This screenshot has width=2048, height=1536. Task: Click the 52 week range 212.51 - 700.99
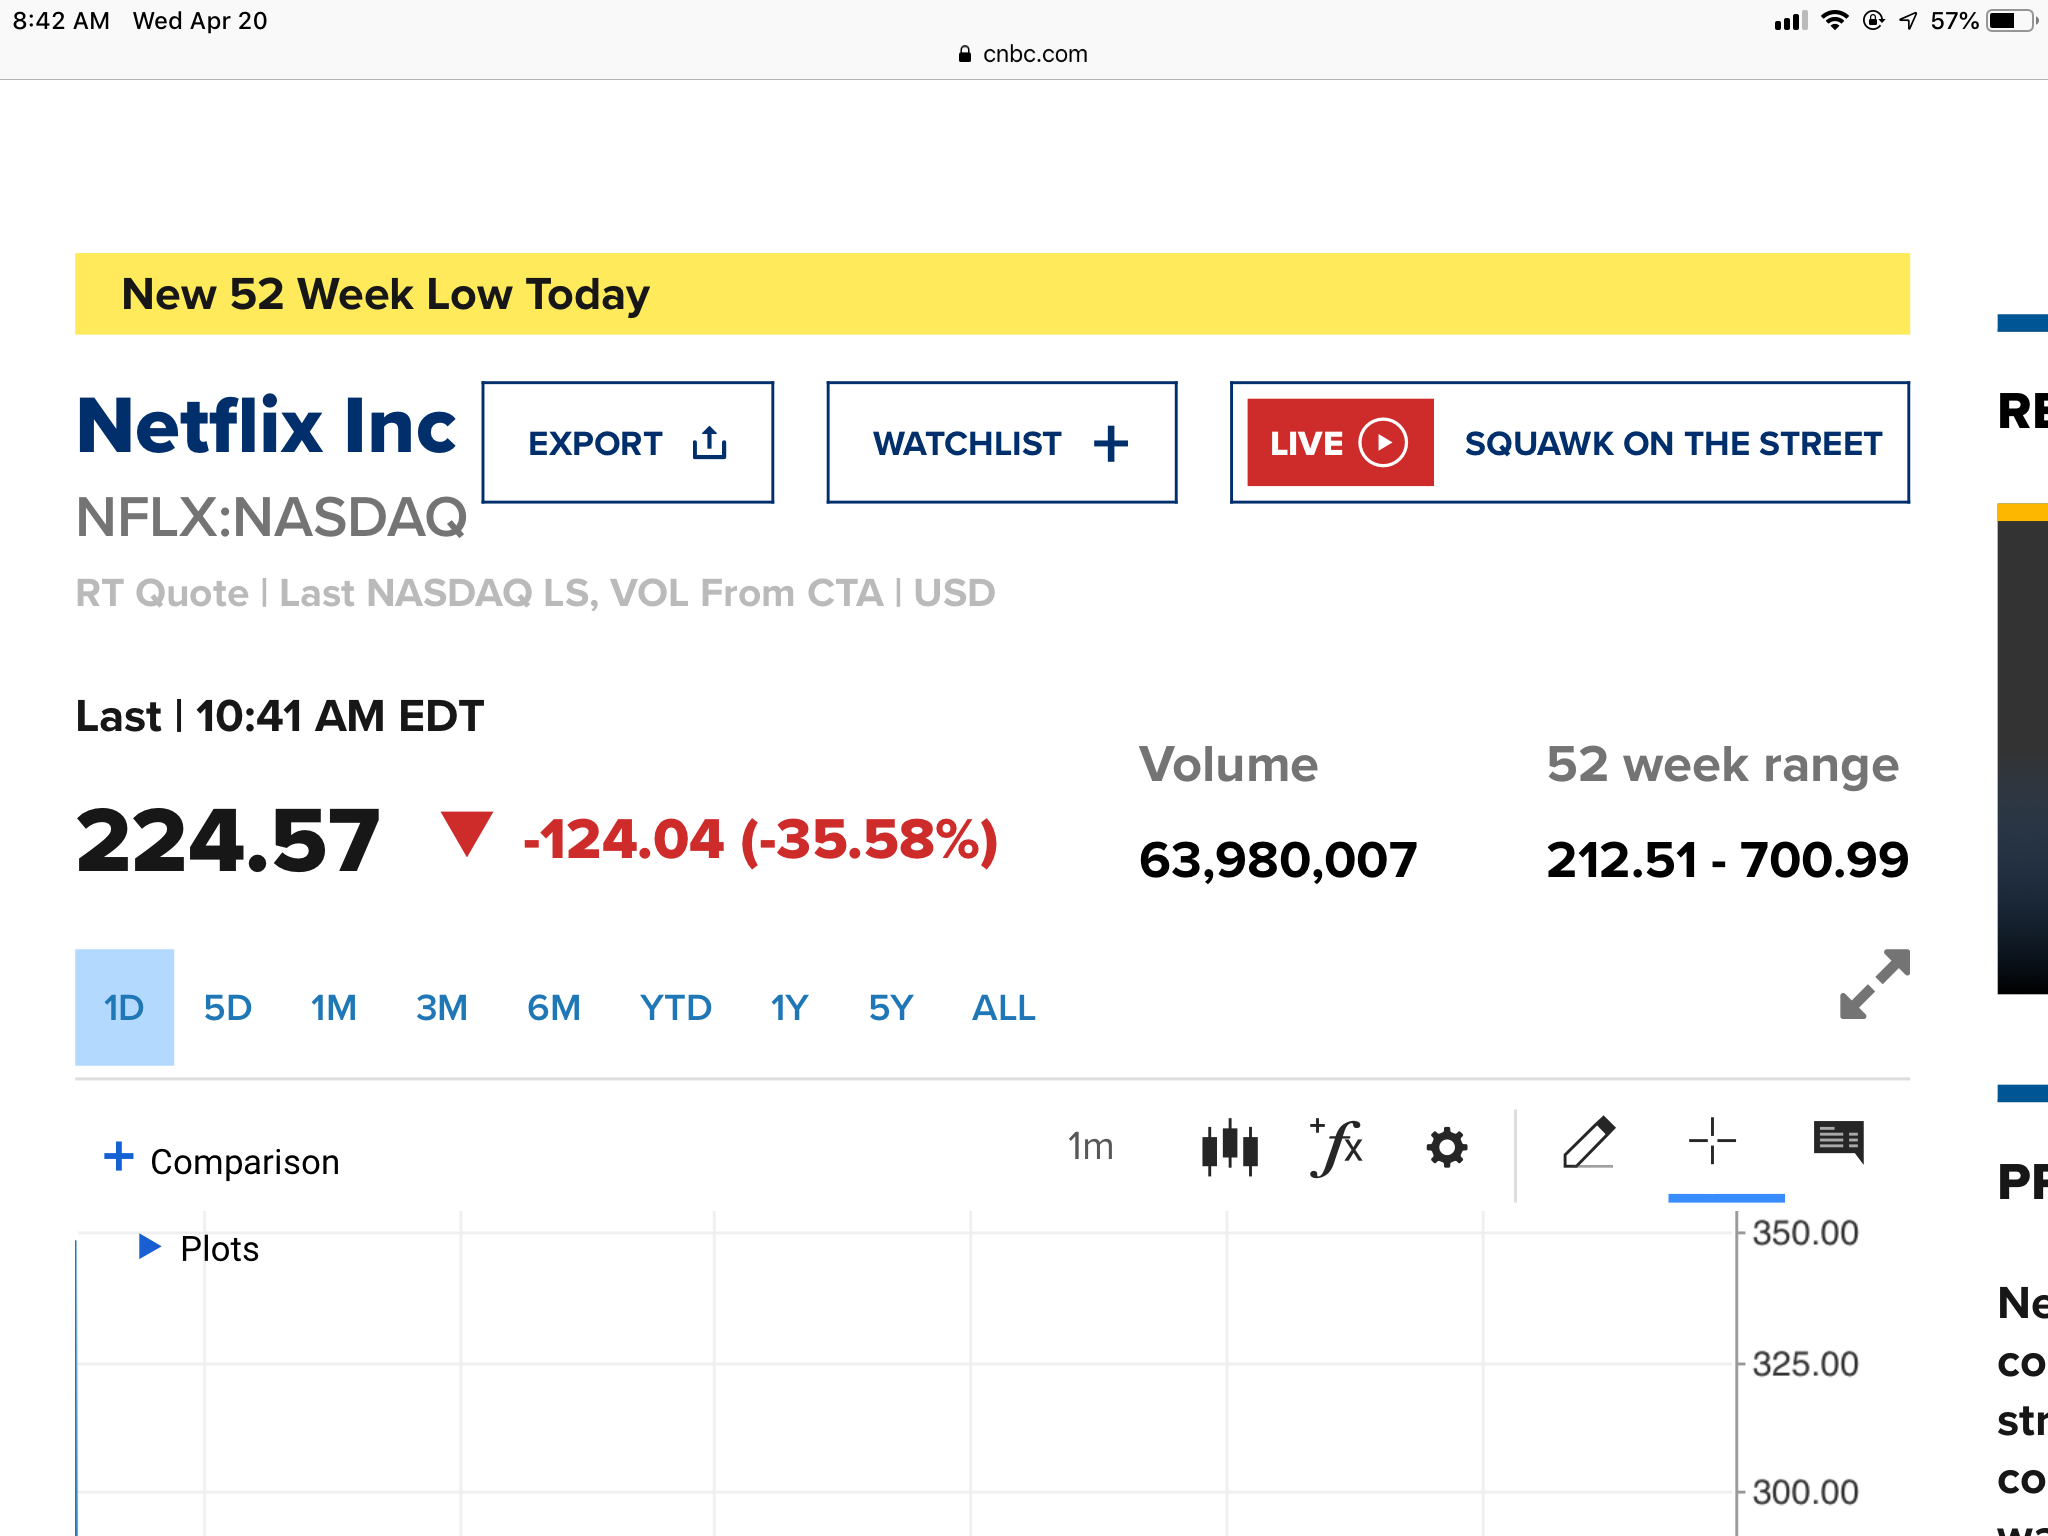coord(1727,860)
